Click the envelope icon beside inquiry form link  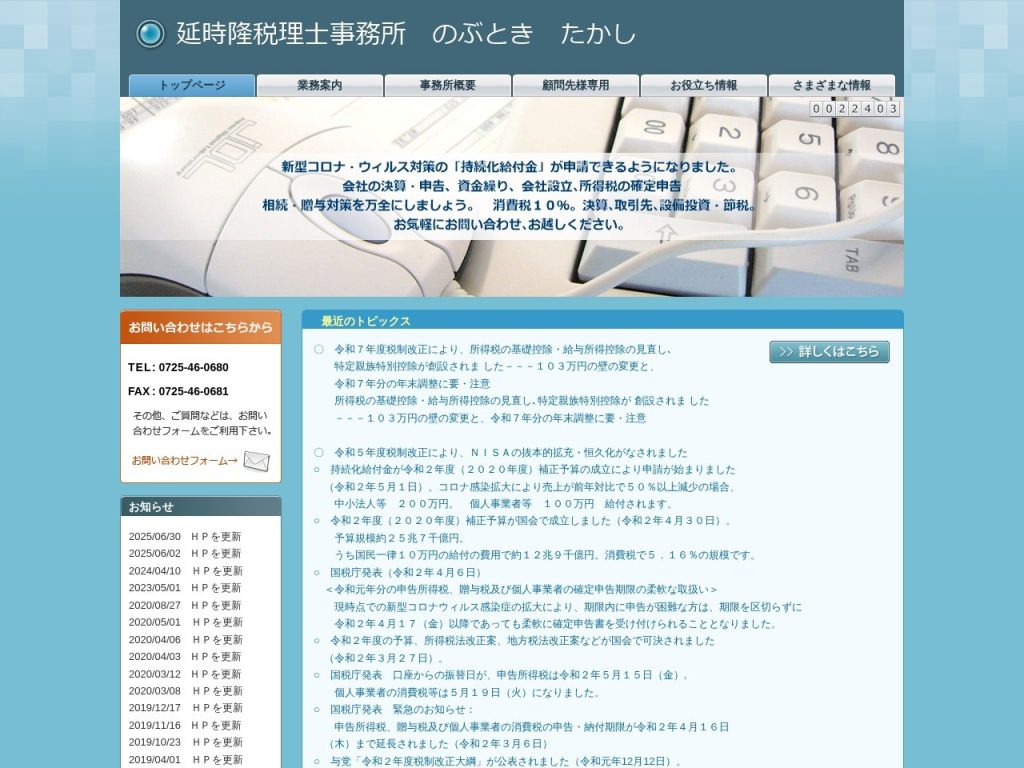coord(256,461)
